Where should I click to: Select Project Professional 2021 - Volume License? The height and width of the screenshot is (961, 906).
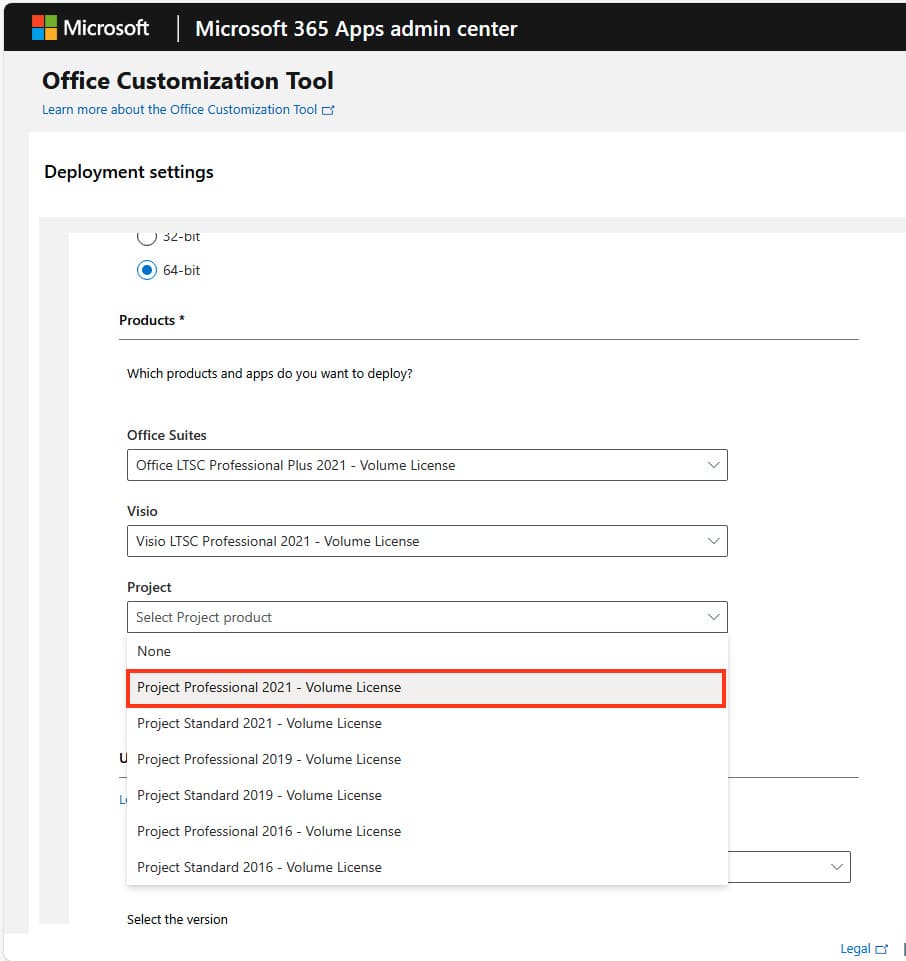pos(269,688)
